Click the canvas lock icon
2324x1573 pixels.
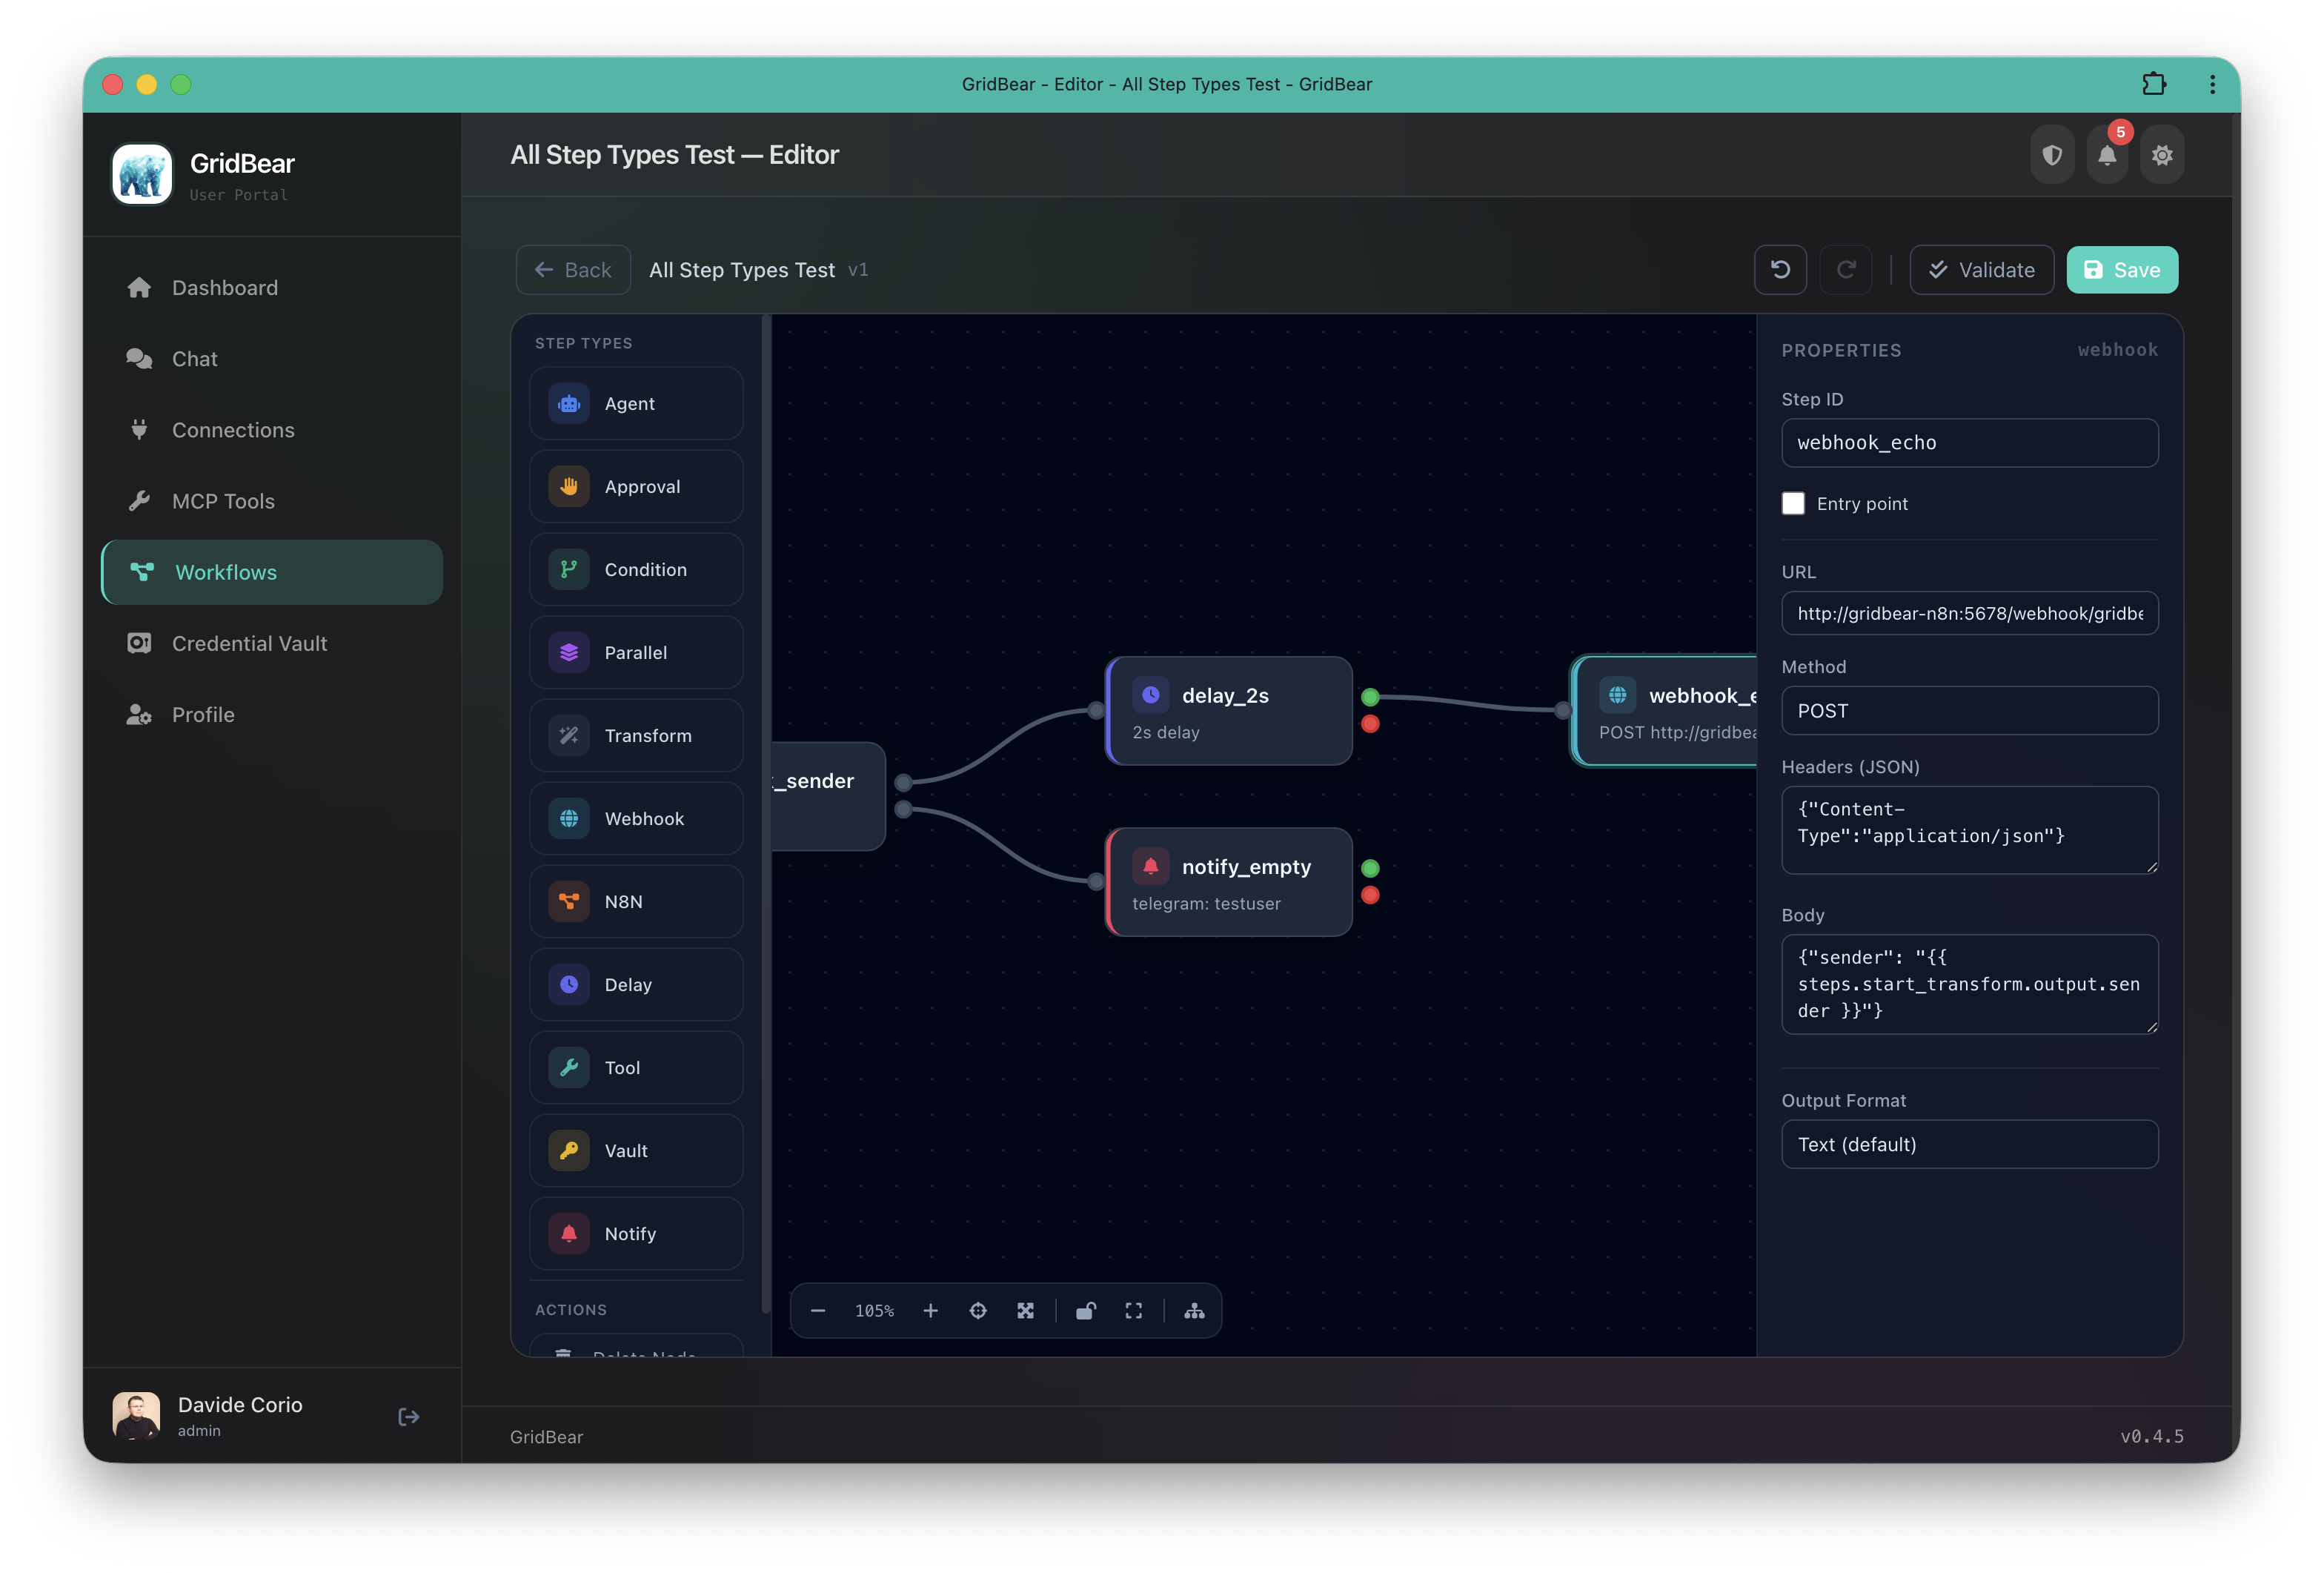pos(1086,1310)
